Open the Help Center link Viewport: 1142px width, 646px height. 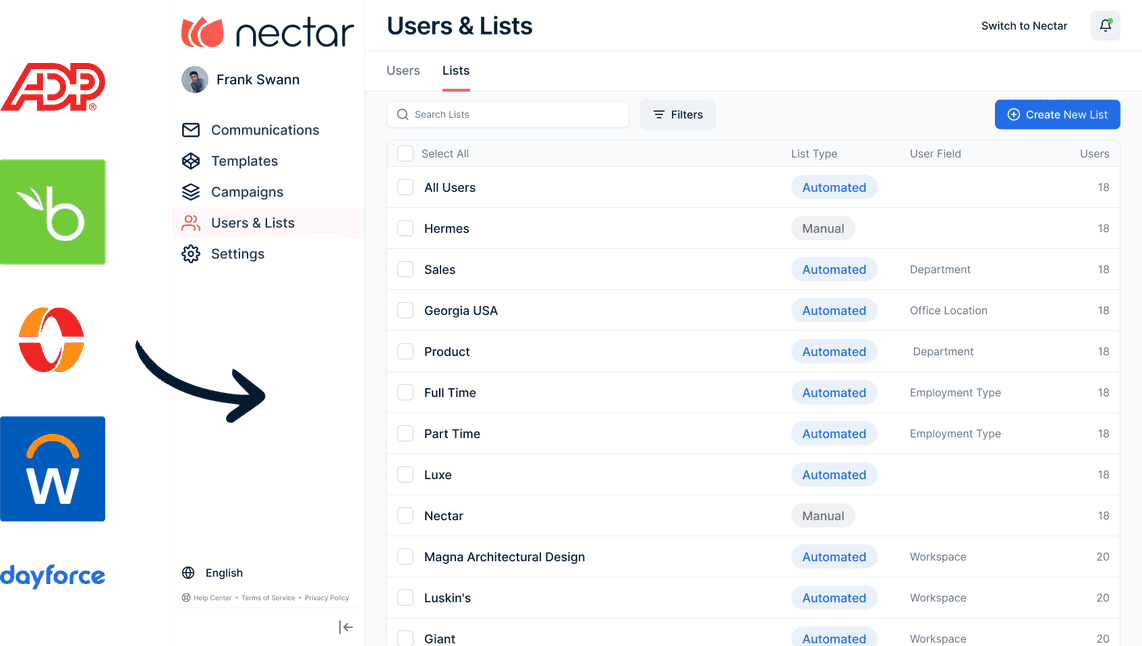[212, 598]
